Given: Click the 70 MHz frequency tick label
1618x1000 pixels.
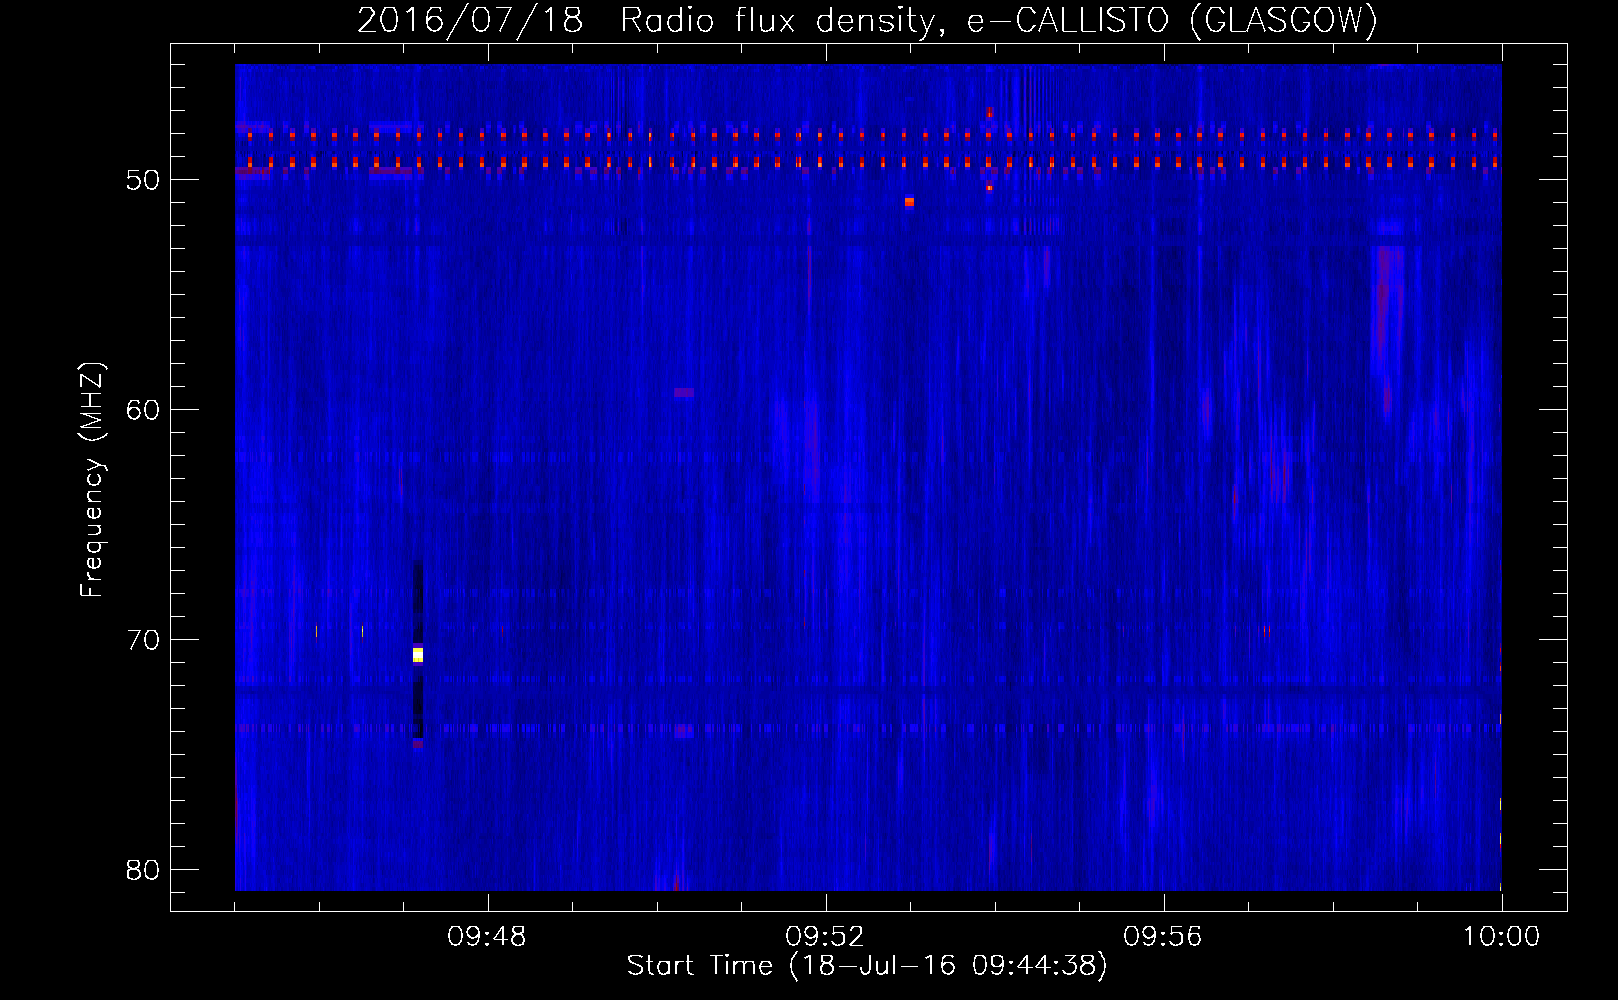Looking at the screenshot, I should pos(143,640).
